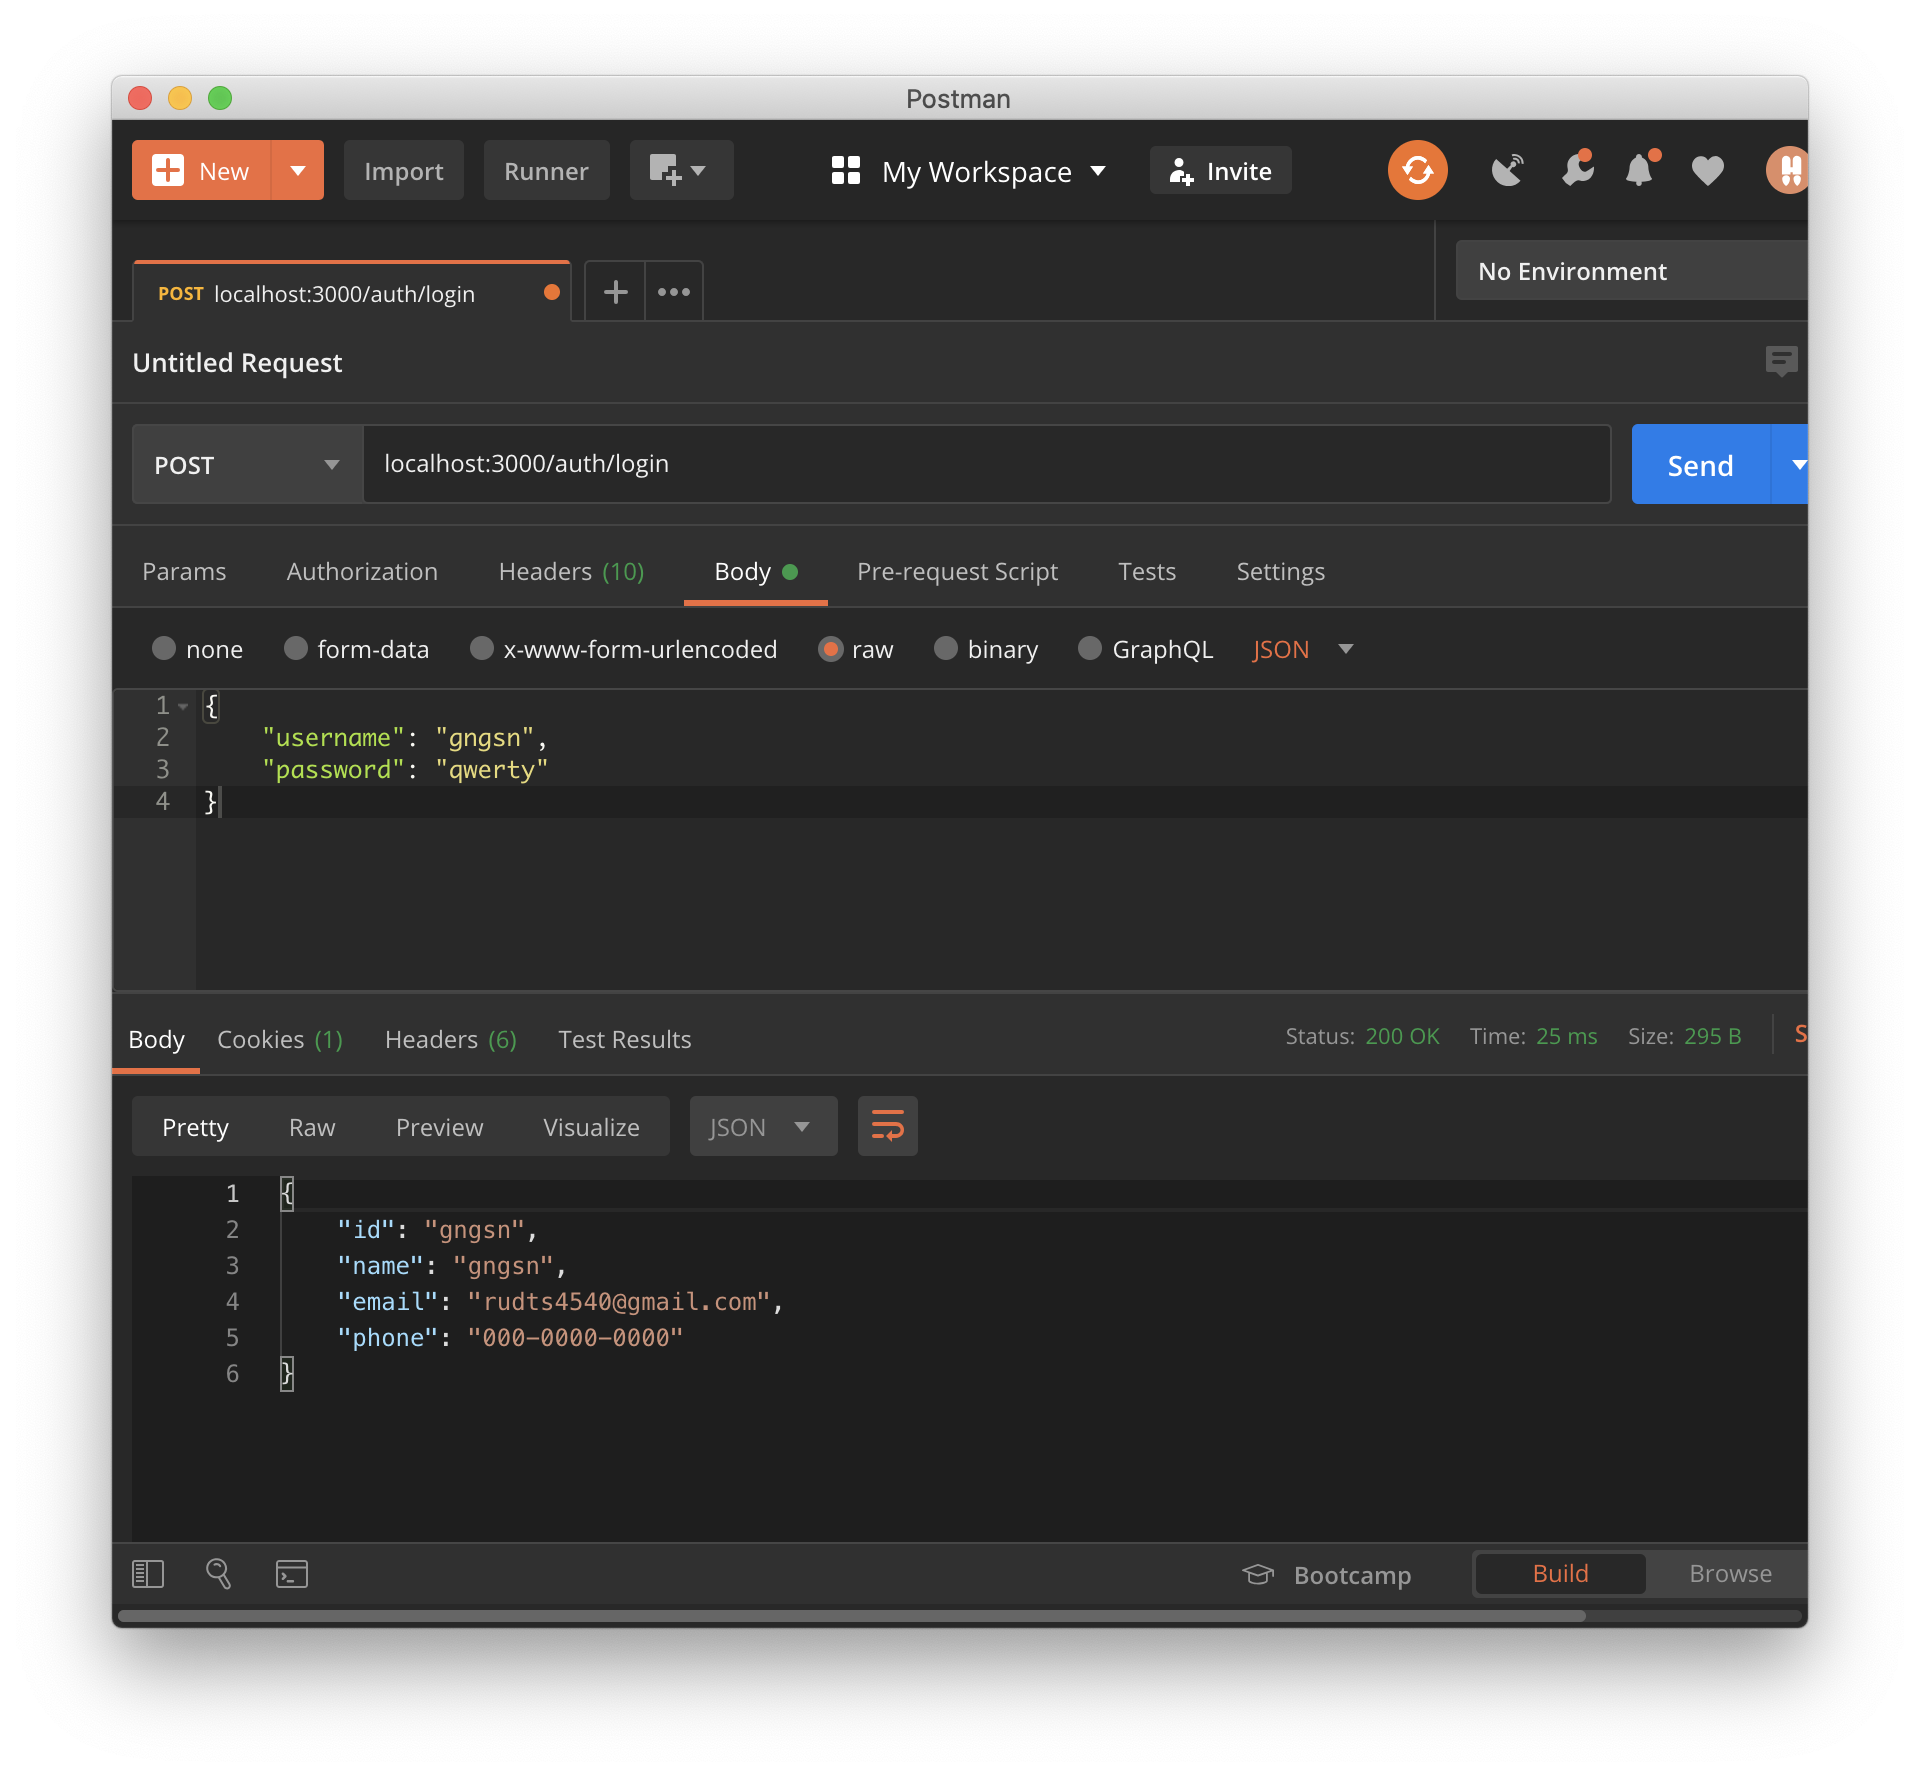Open the satellite capture requests icon
The height and width of the screenshot is (1776, 1920).
[1507, 171]
